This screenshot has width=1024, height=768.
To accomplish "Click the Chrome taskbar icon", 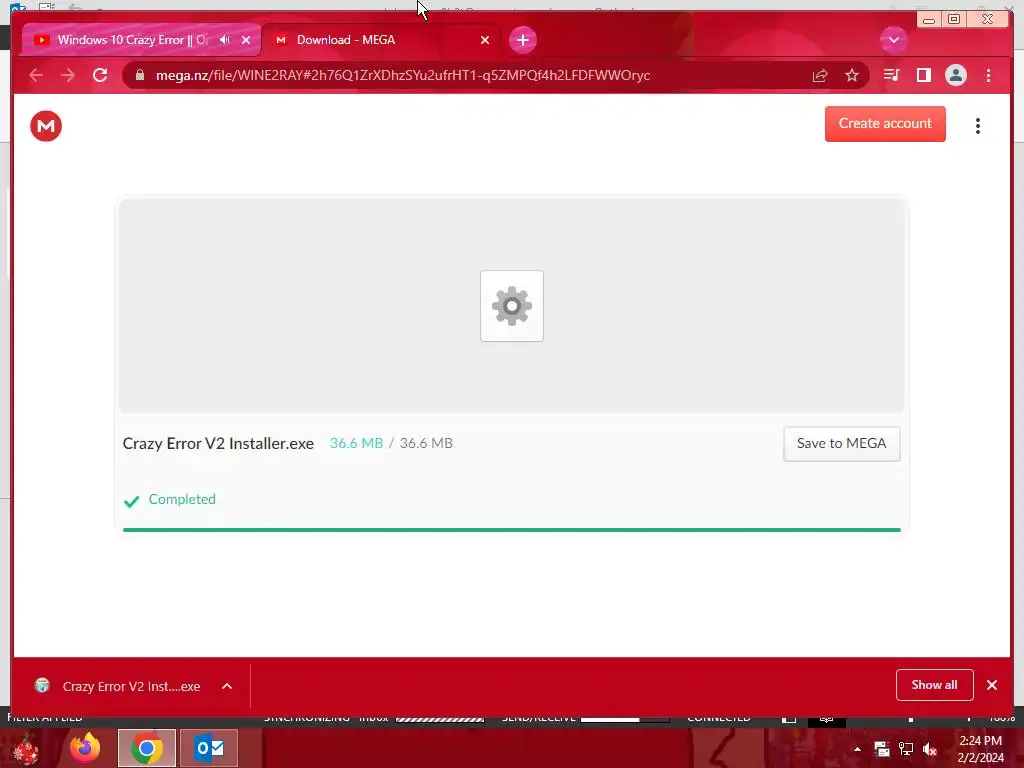I will click(146, 748).
